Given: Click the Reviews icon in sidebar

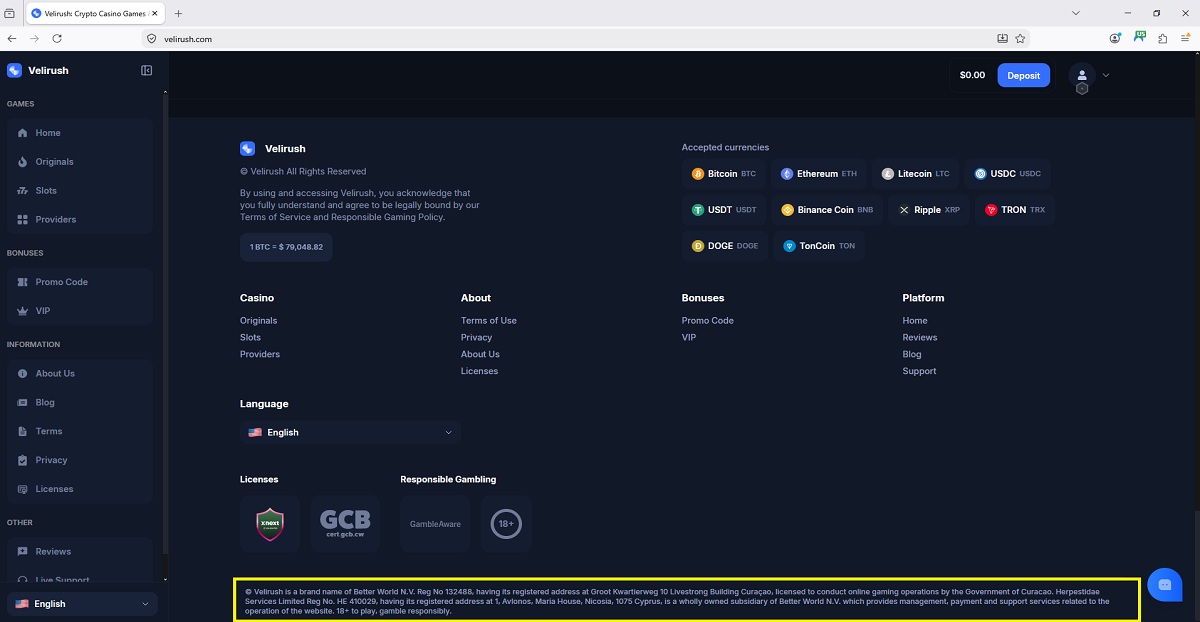Looking at the screenshot, I should [x=23, y=552].
